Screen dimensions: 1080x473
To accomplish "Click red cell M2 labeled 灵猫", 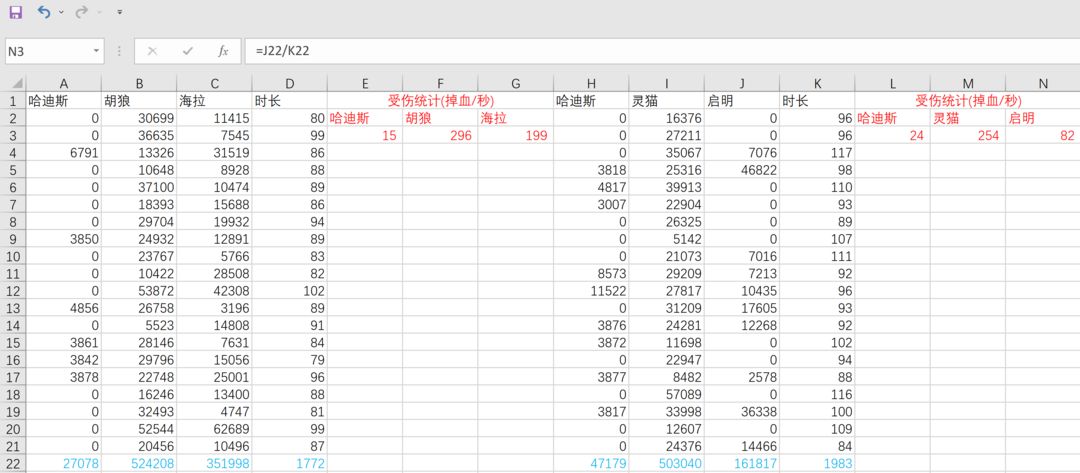I will pyautogui.click(x=968, y=118).
